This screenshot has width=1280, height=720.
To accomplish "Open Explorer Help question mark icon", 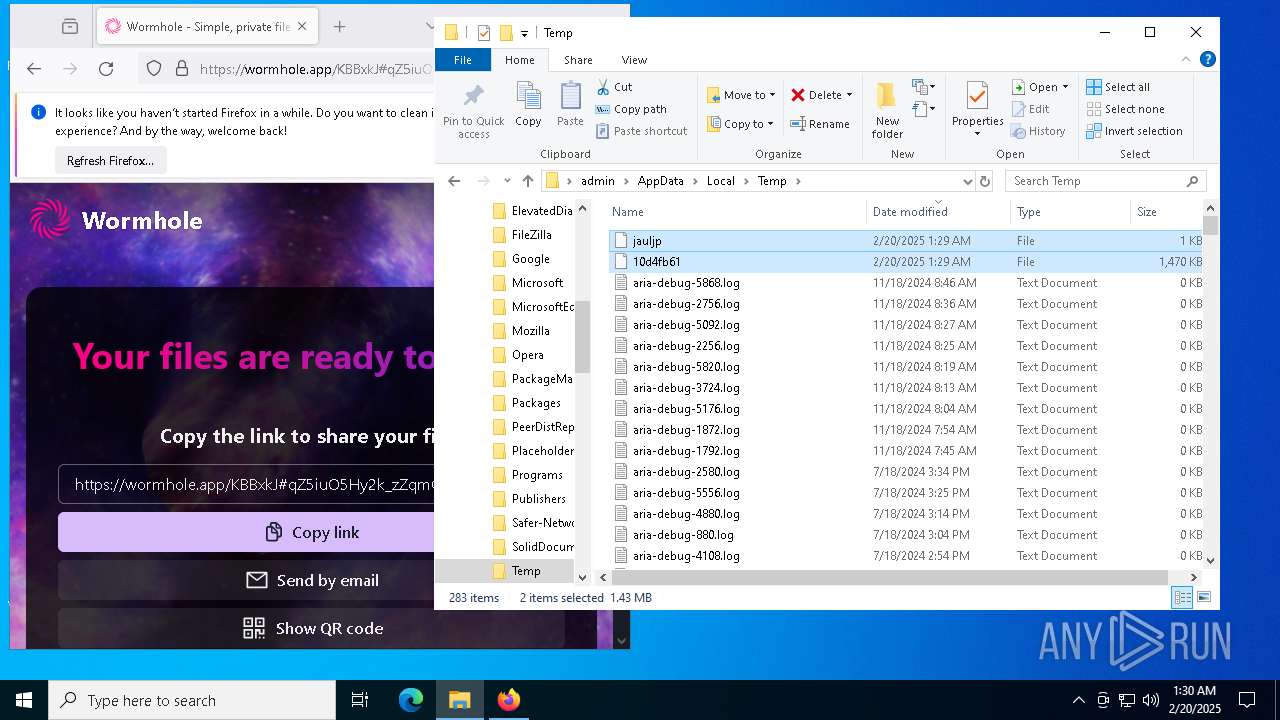I will point(1208,60).
